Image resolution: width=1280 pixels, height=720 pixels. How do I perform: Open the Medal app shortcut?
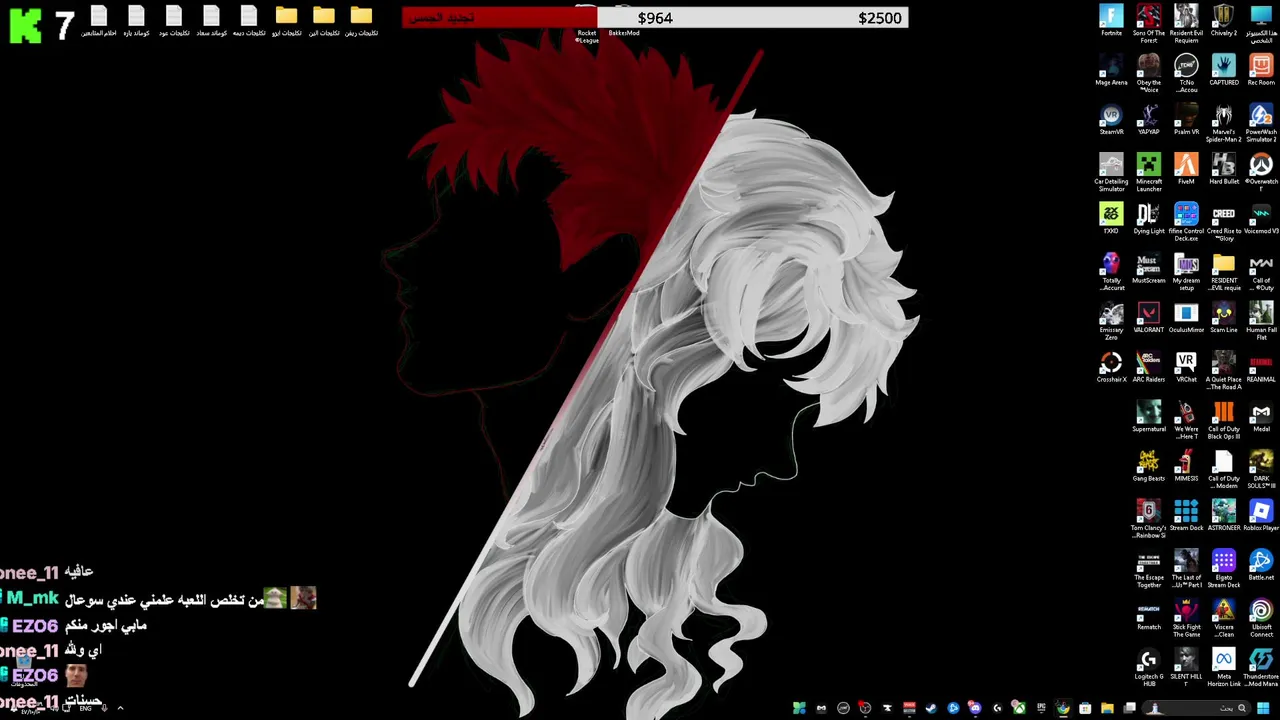click(x=1261, y=416)
